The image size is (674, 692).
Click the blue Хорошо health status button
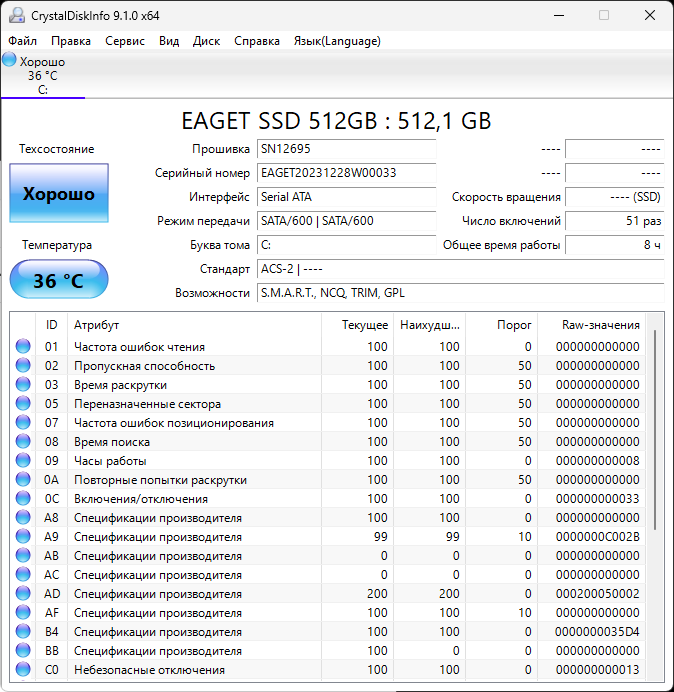59,194
